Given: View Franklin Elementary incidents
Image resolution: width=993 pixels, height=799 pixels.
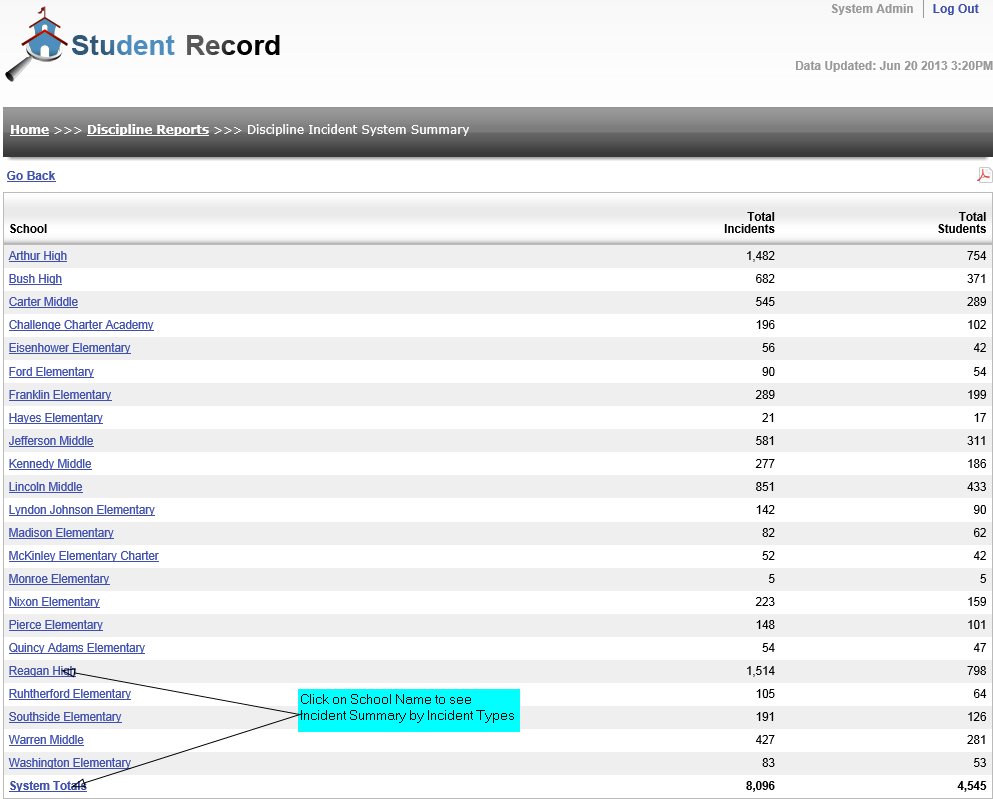Looking at the screenshot, I should 60,394.
